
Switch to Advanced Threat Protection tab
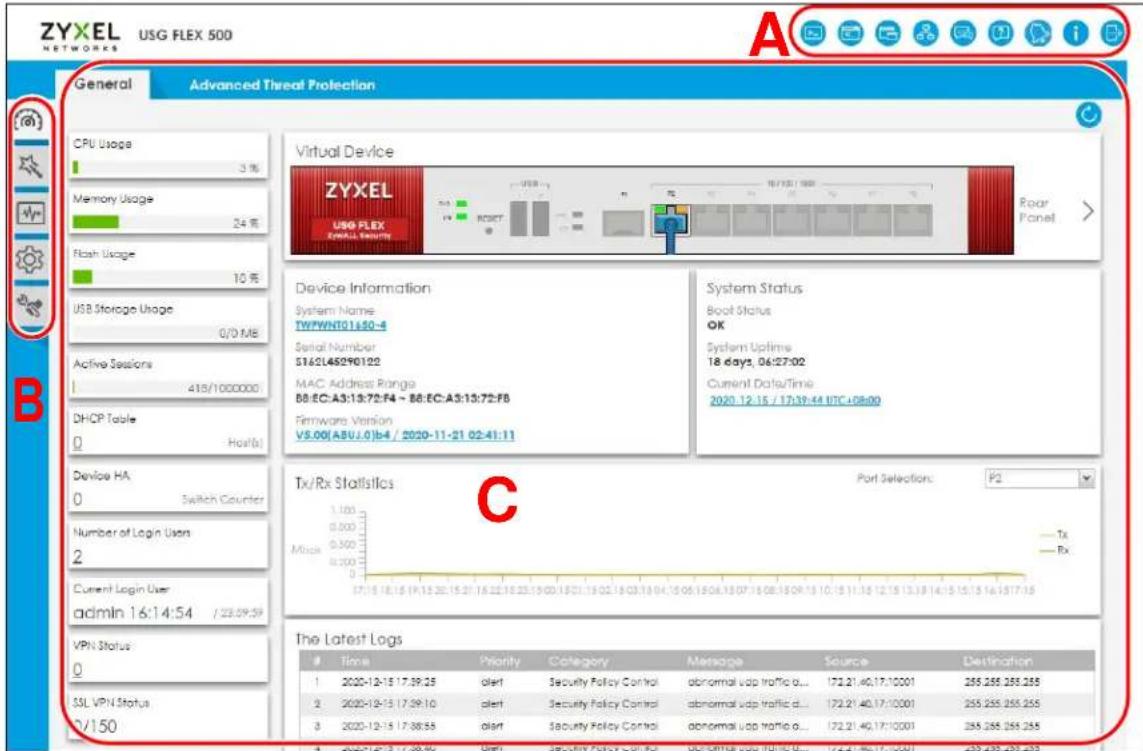coord(282,85)
